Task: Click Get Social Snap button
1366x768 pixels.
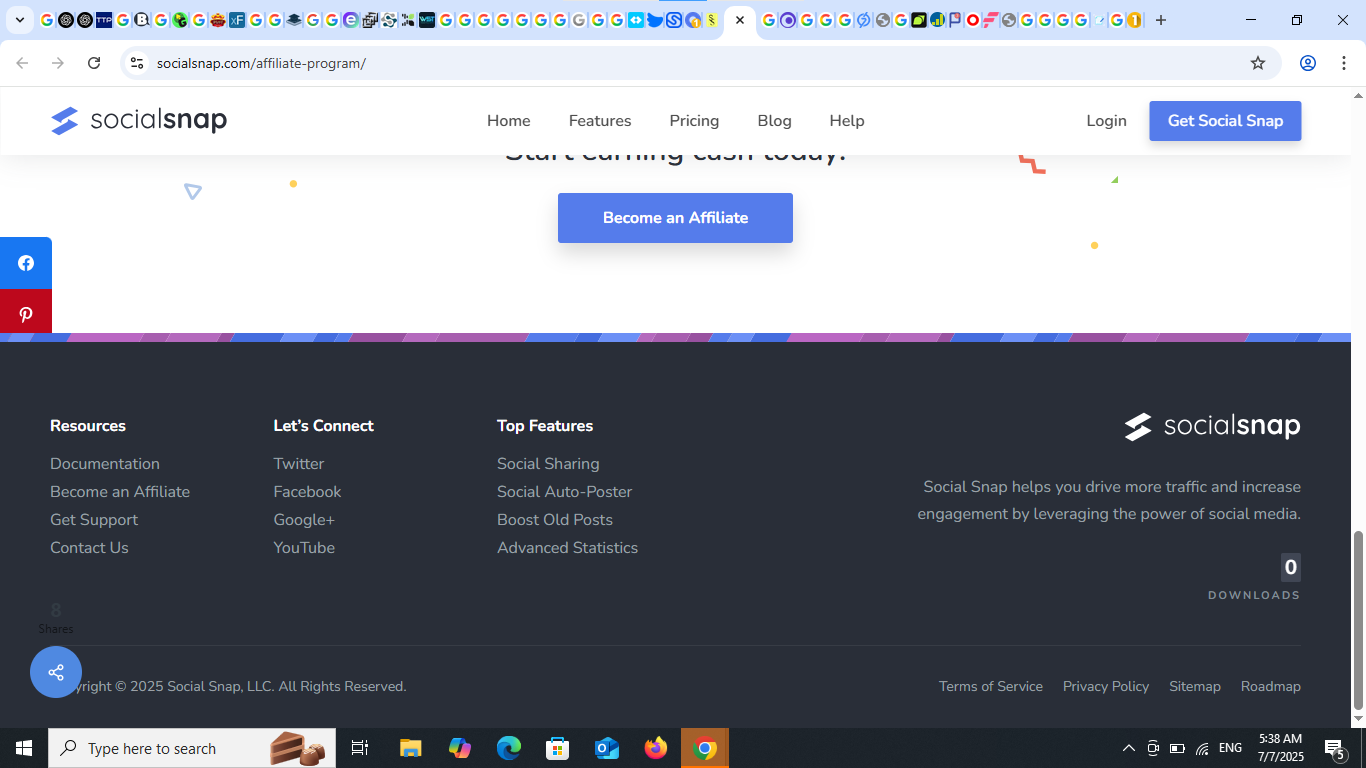Action: [x=1225, y=121]
